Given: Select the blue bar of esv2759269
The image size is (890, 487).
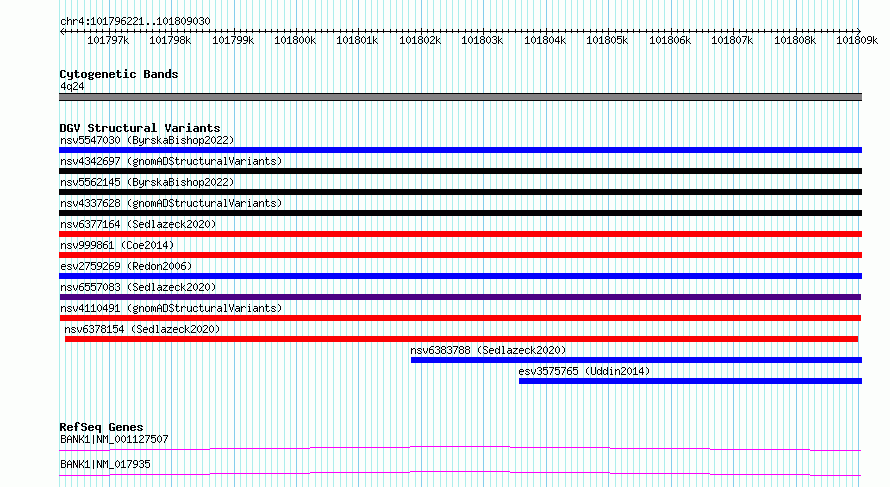Looking at the screenshot, I should pyautogui.click(x=460, y=276).
